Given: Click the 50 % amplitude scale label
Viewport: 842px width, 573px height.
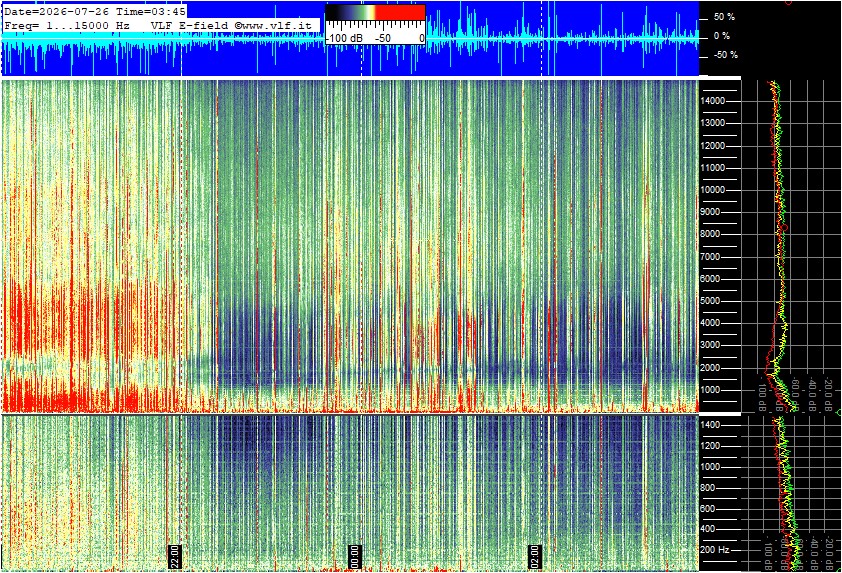Looking at the screenshot, I should pos(724,17).
